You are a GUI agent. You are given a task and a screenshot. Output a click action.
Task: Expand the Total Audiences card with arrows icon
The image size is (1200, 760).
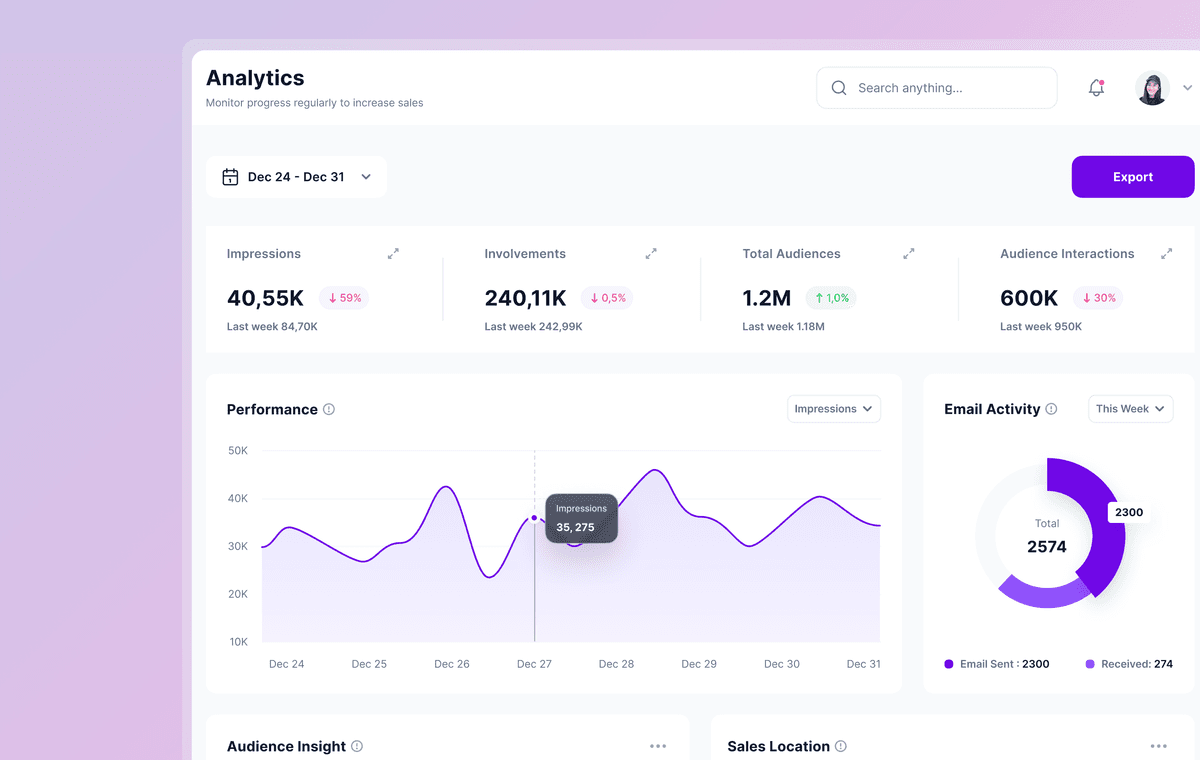coord(909,254)
